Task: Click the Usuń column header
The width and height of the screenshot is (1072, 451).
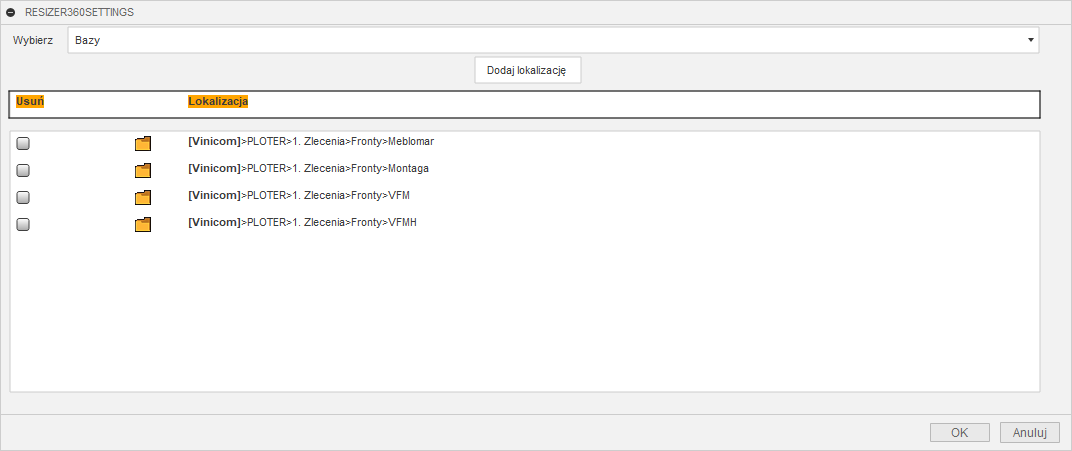Action: tap(30, 102)
